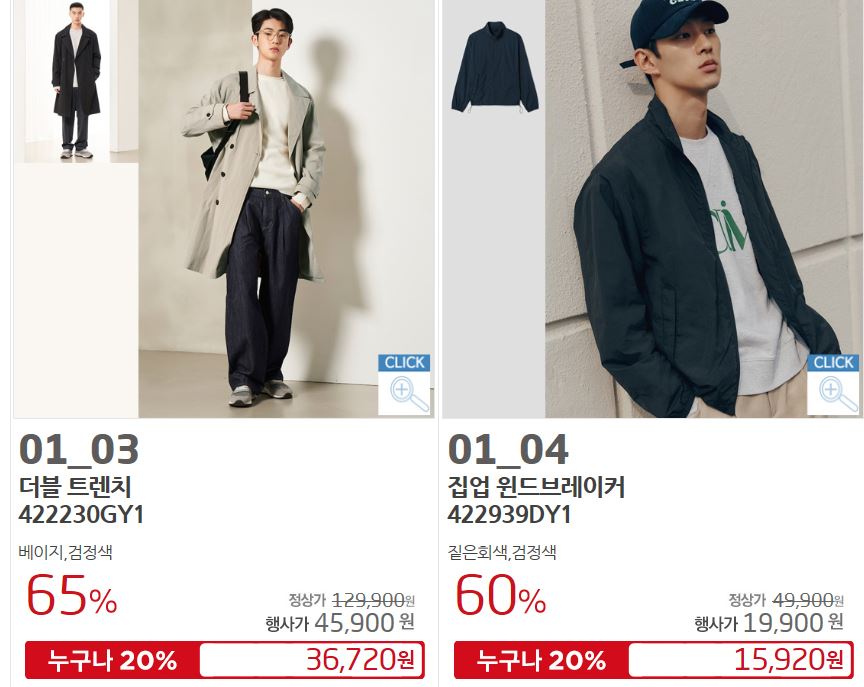Click the 베이지,검정색 color options text
864x687 pixels.
66,552
